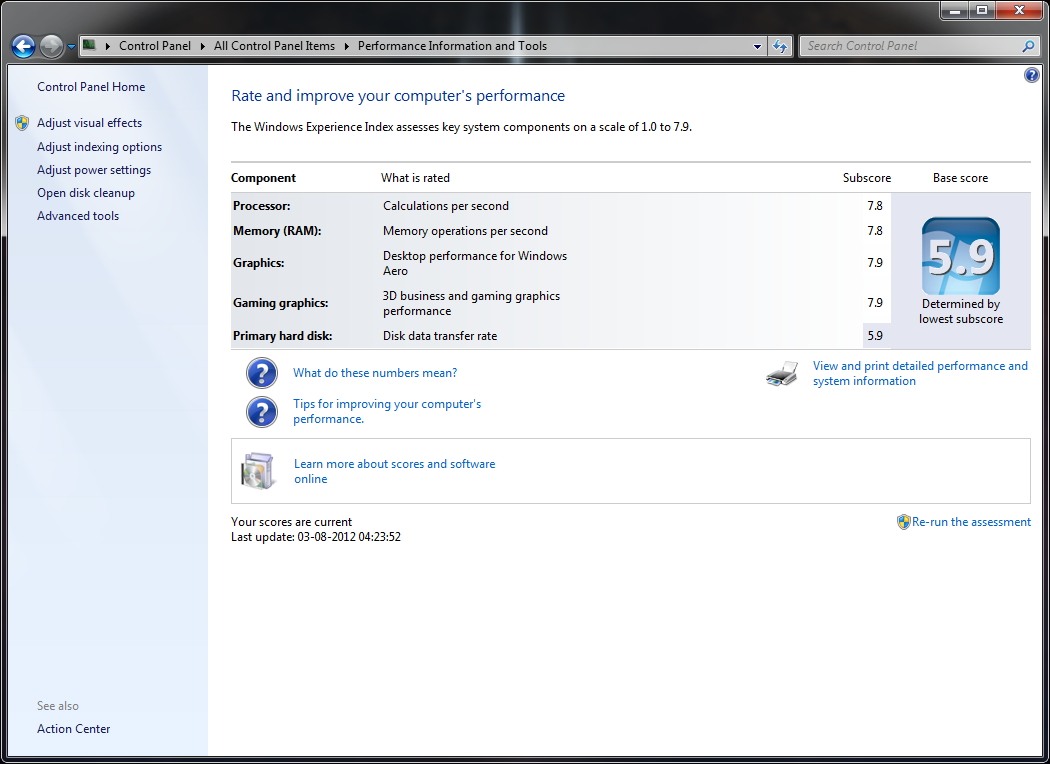Click Primary hard disk subscore 5.9
This screenshot has height=764, width=1050.
(x=875, y=335)
